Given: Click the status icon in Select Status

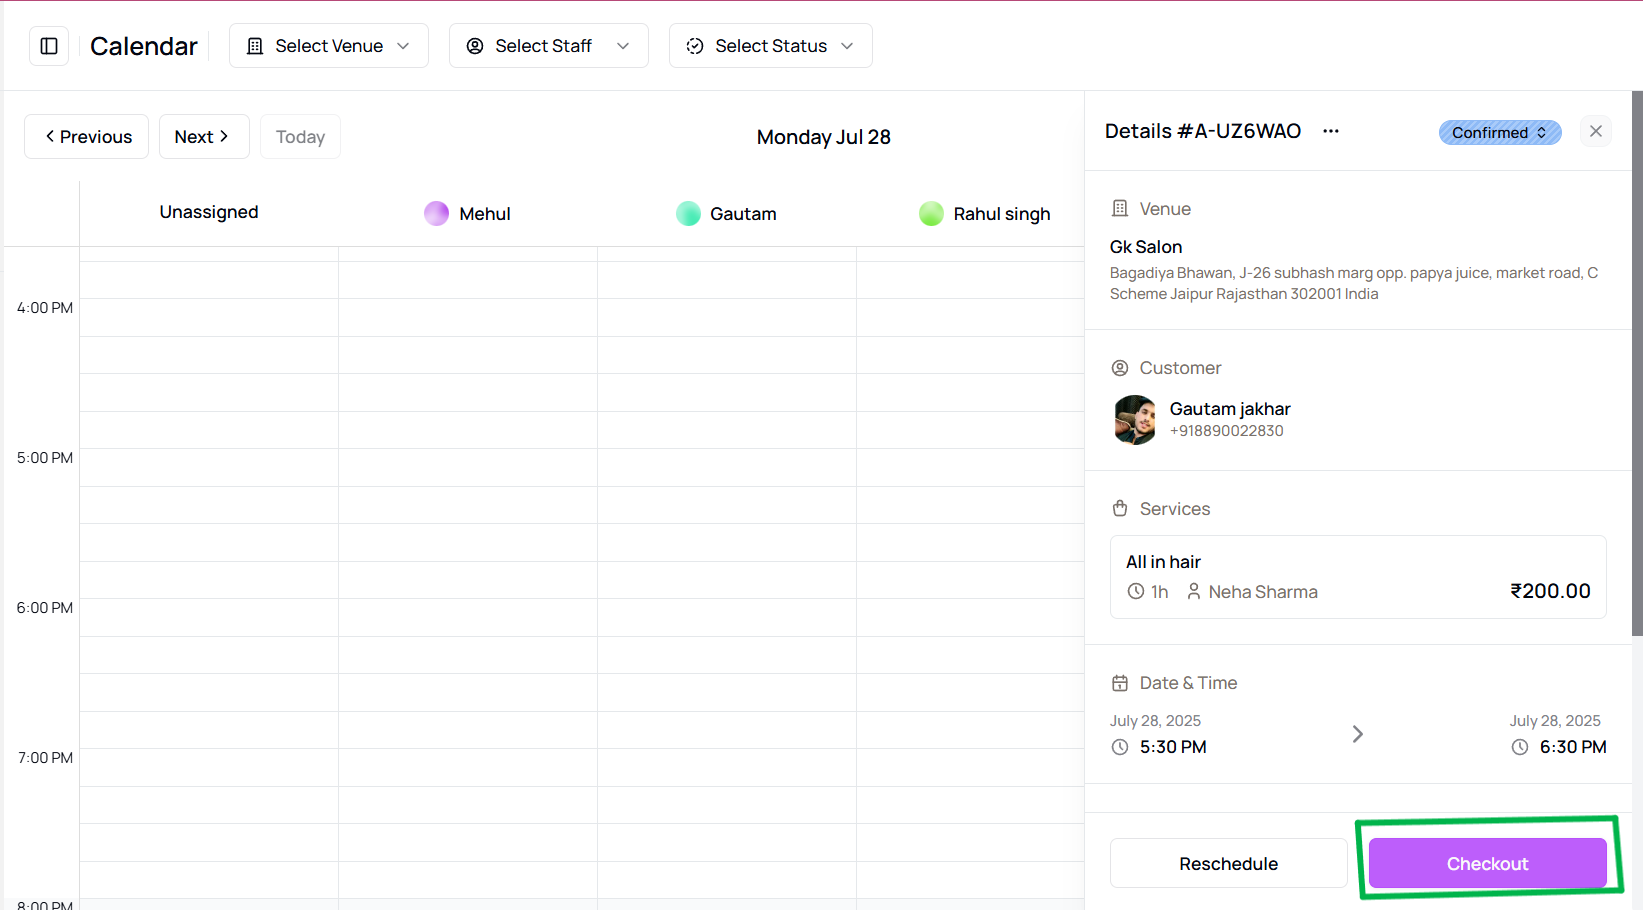Looking at the screenshot, I should coord(695,46).
